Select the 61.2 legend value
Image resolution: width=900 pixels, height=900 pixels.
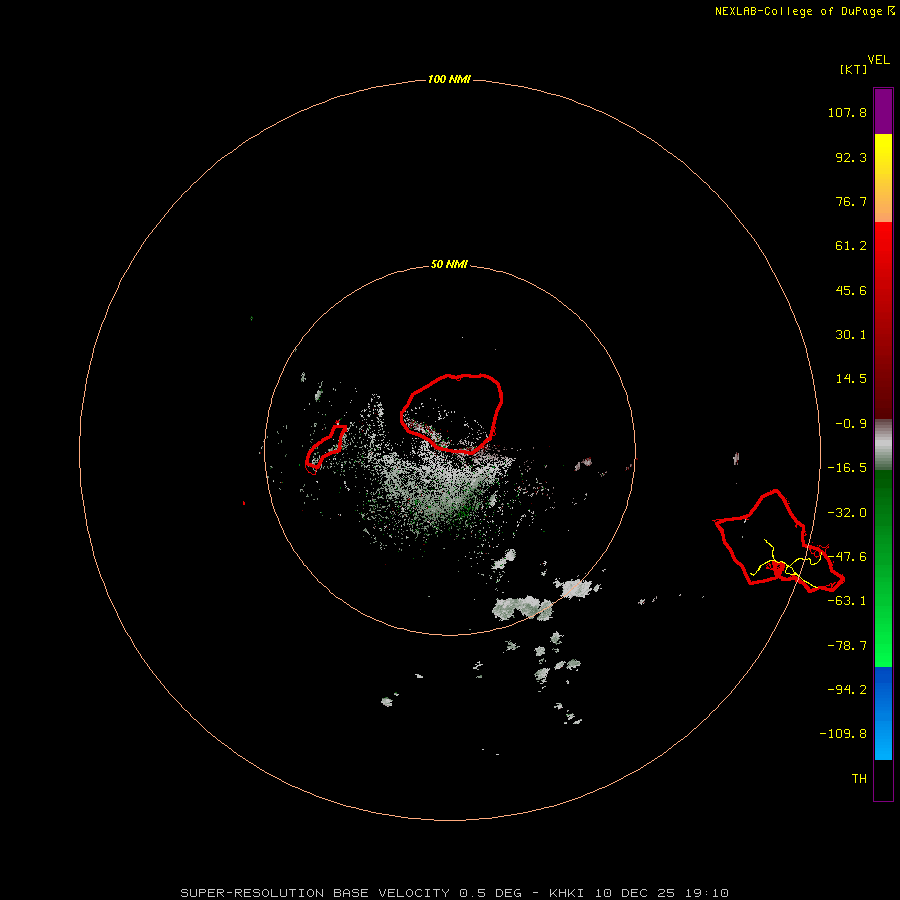[851, 246]
